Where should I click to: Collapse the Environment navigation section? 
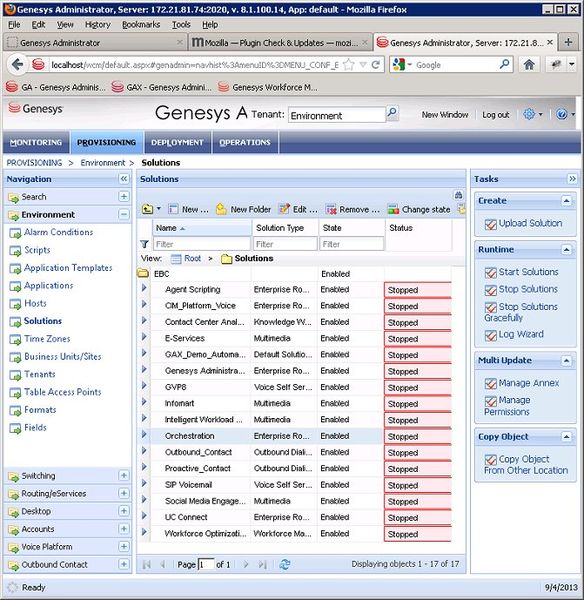coord(124,214)
